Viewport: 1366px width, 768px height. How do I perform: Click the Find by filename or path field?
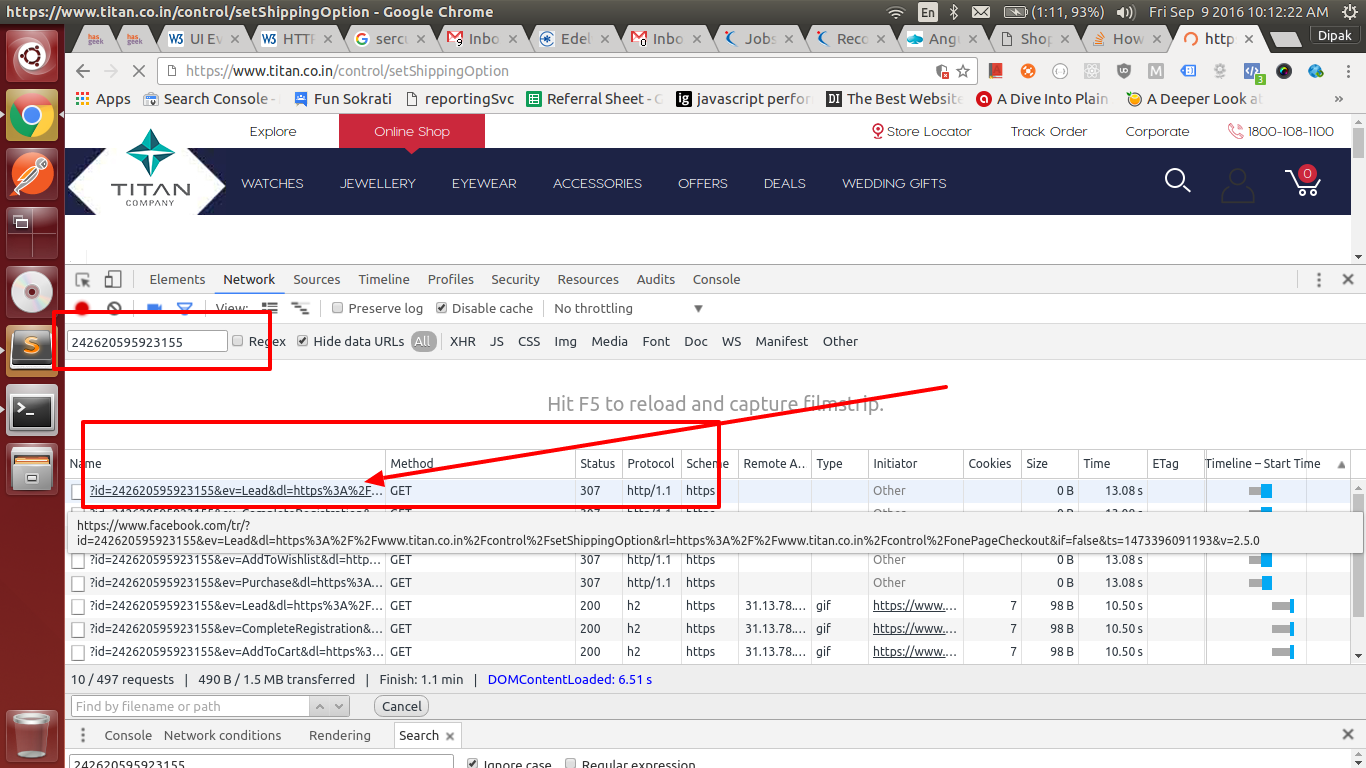190,706
